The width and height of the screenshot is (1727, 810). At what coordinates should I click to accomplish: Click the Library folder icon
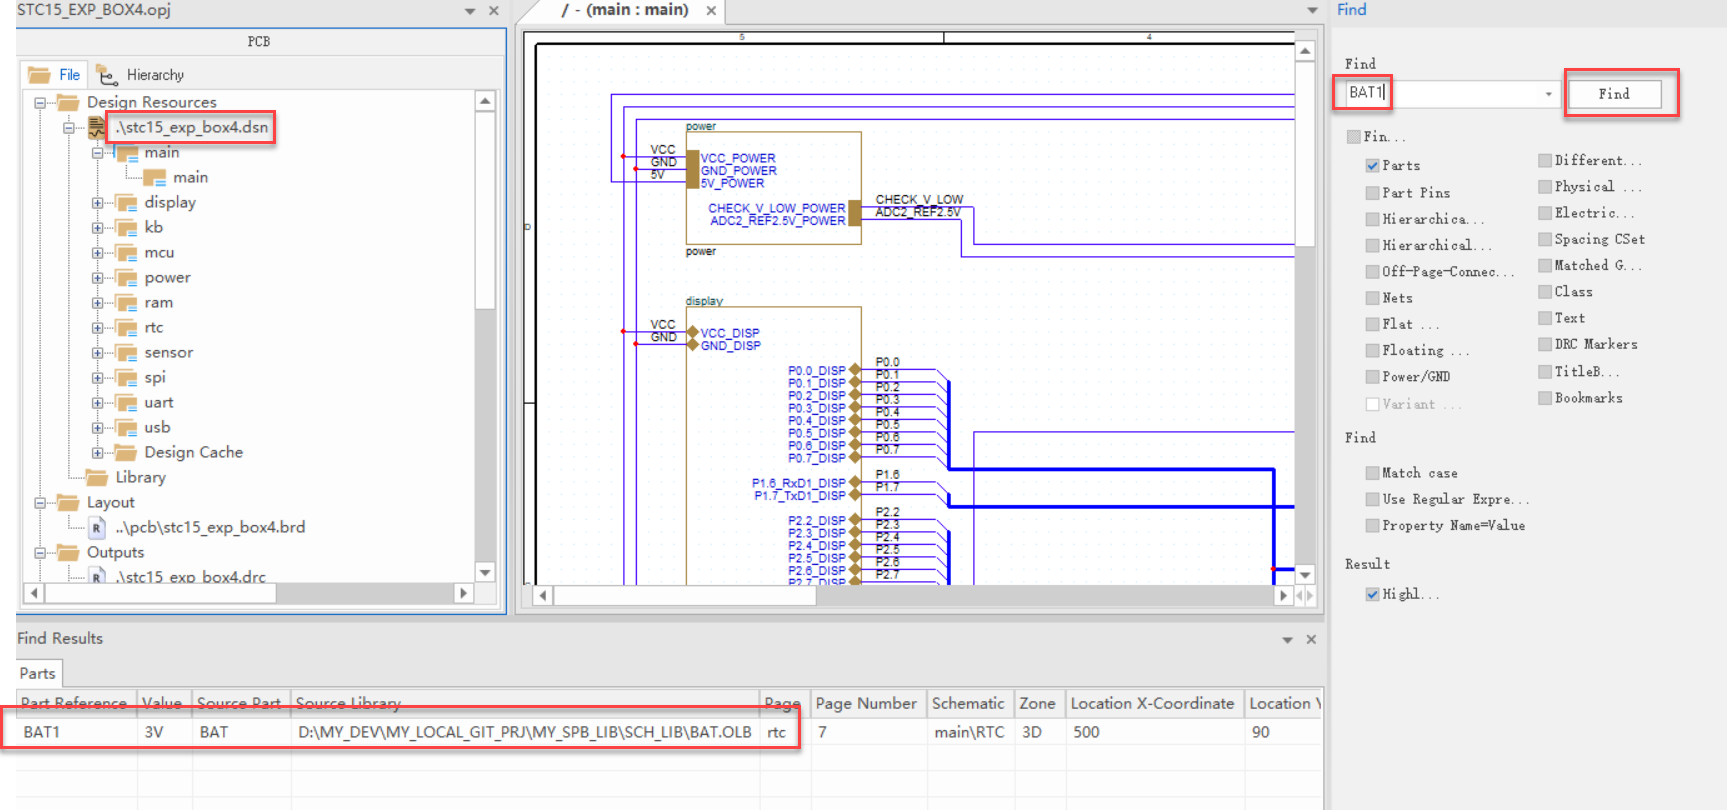97,478
